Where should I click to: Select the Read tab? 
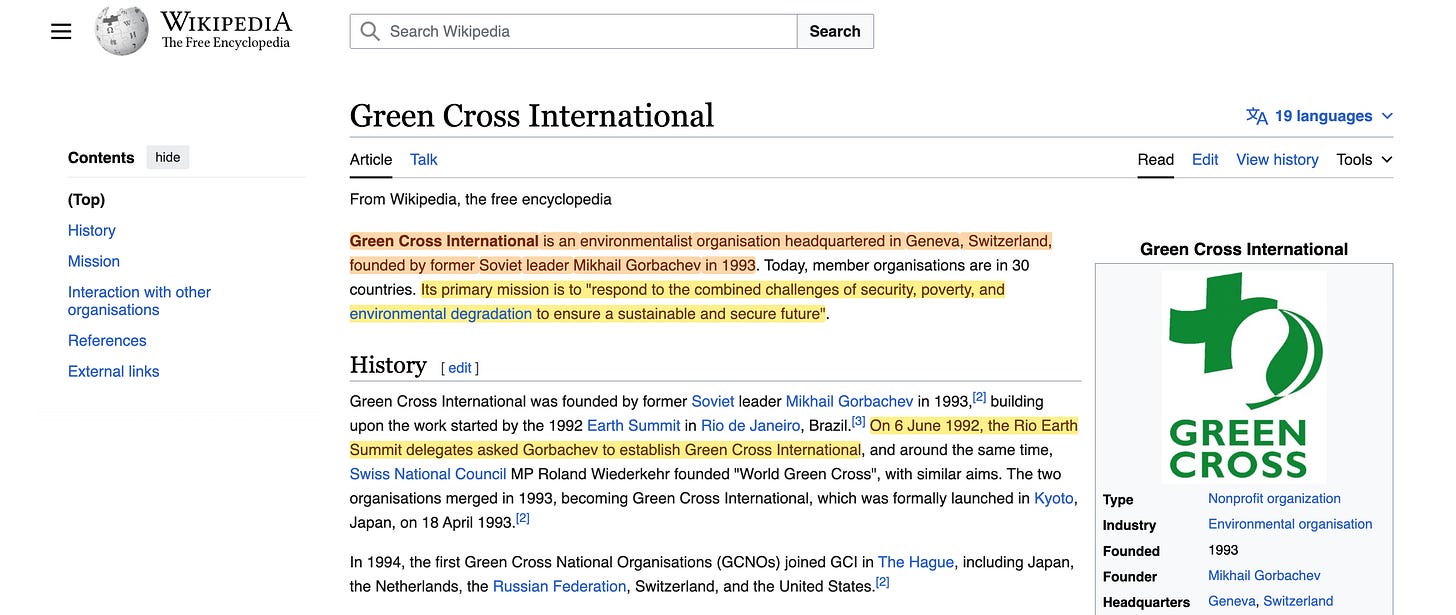(1156, 159)
